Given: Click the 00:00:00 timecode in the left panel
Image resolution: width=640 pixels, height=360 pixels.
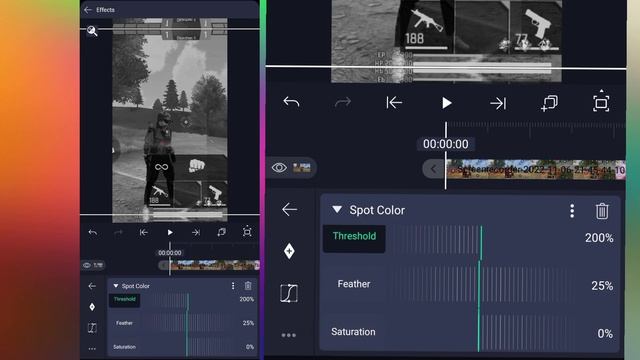Looking at the screenshot, I should [170, 253].
